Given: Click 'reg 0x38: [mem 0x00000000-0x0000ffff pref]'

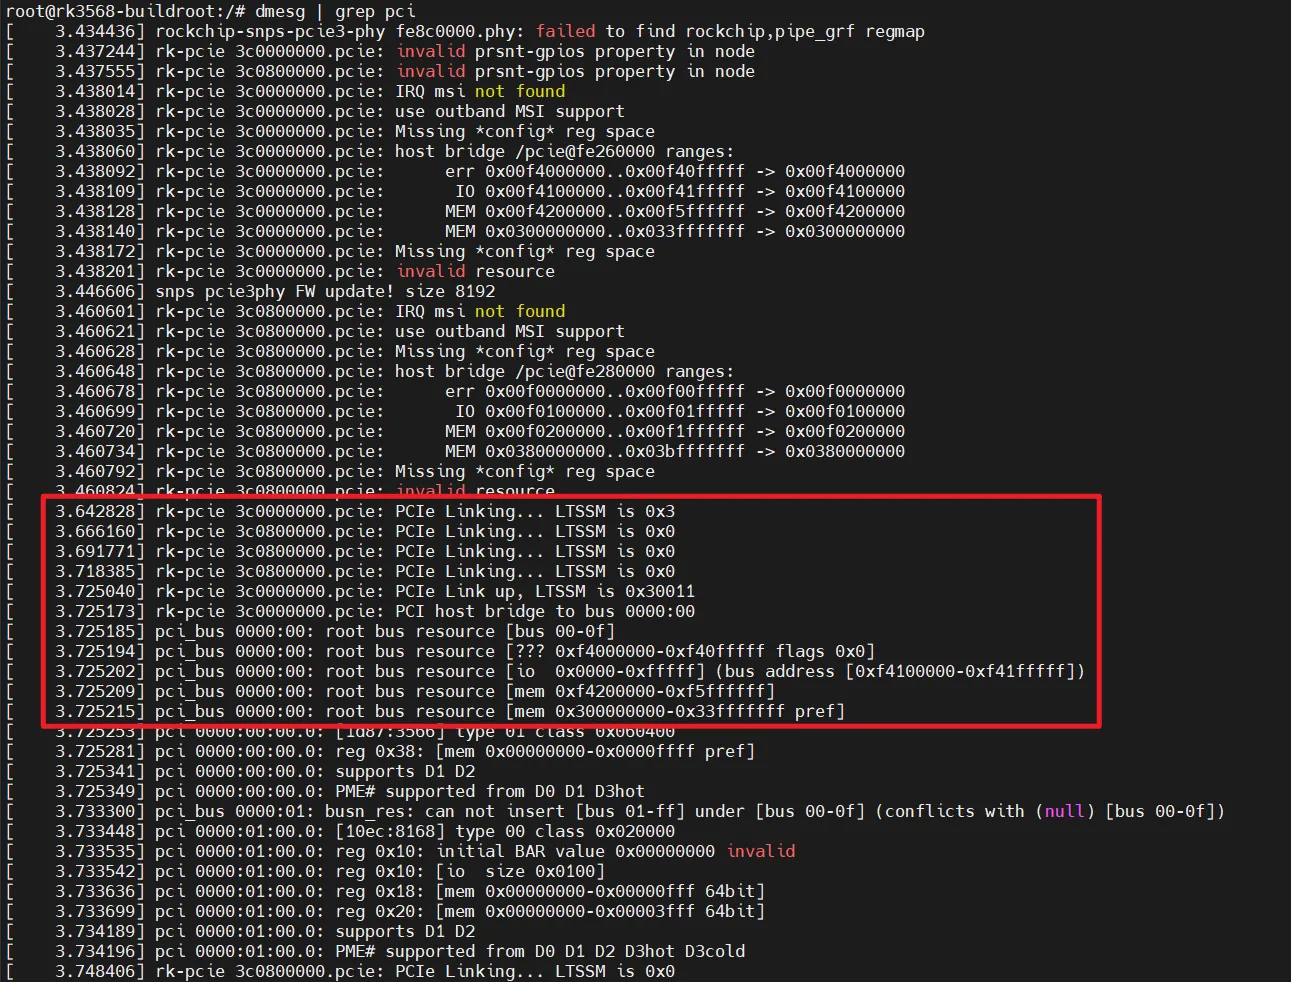Looking at the screenshot, I should [545, 751].
